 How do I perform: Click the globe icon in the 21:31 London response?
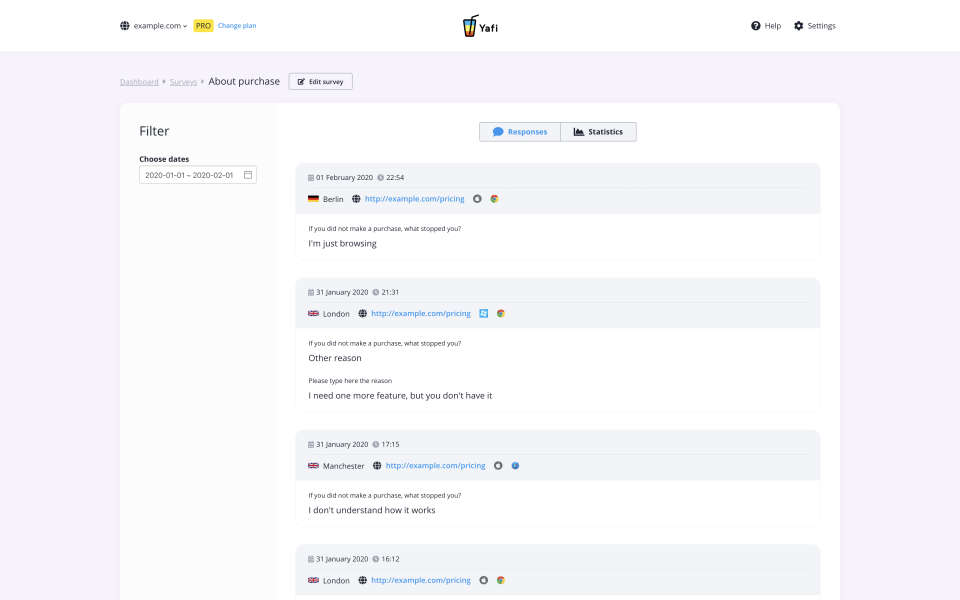tap(362, 313)
